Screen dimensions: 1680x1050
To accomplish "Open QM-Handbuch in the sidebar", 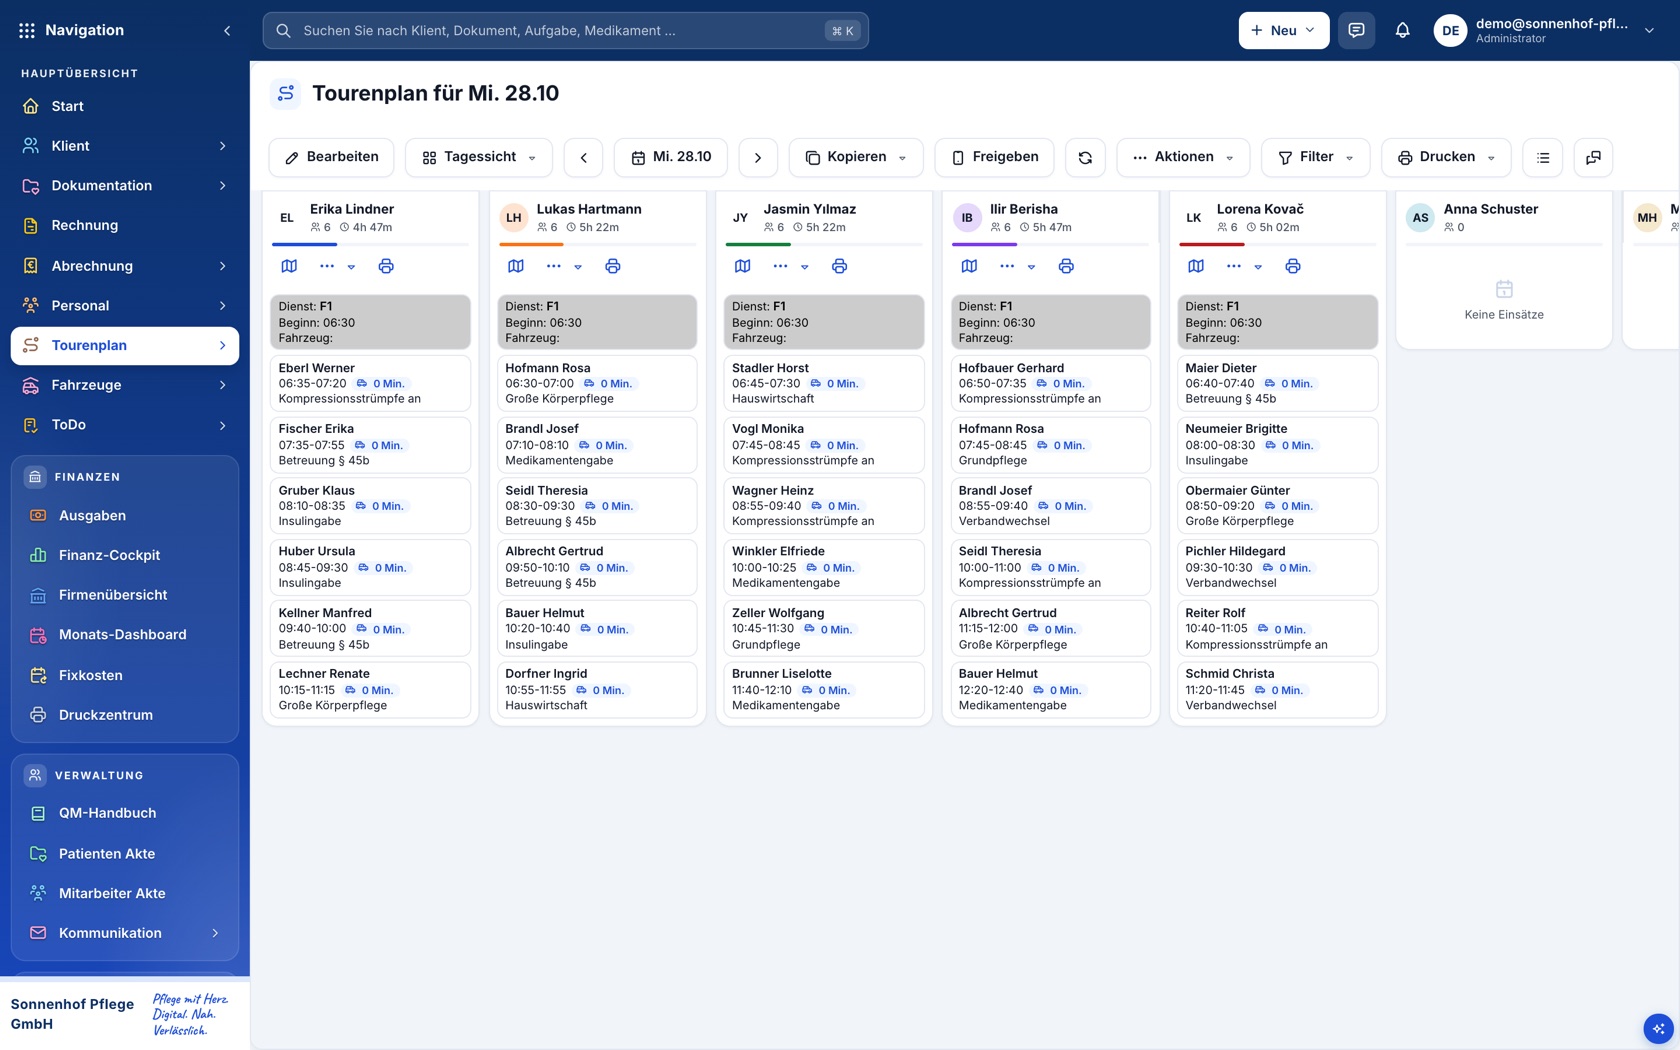I will pos(125,813).
